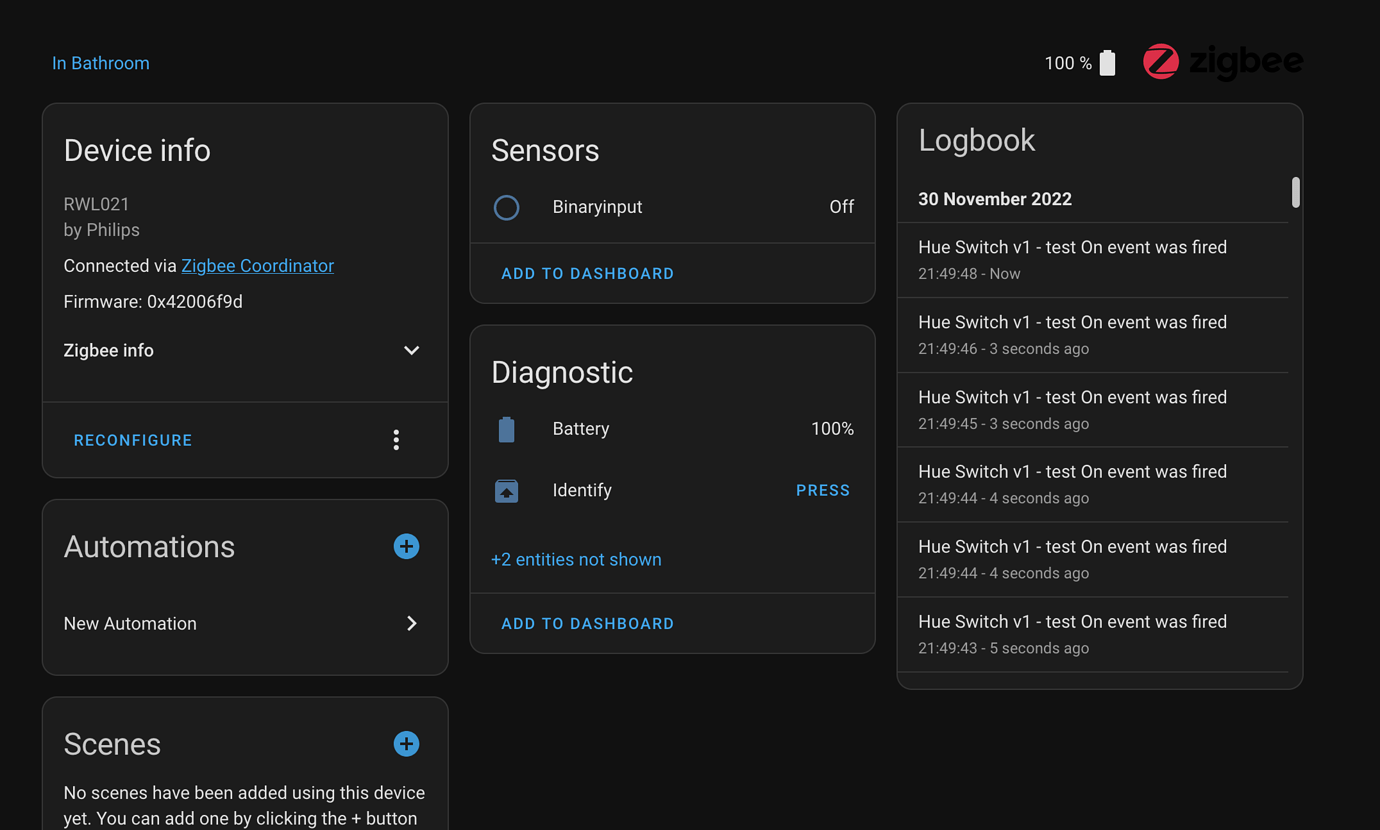Add Sensors card to dashboard
This screenshot has height=830, width=1380.
587,272
